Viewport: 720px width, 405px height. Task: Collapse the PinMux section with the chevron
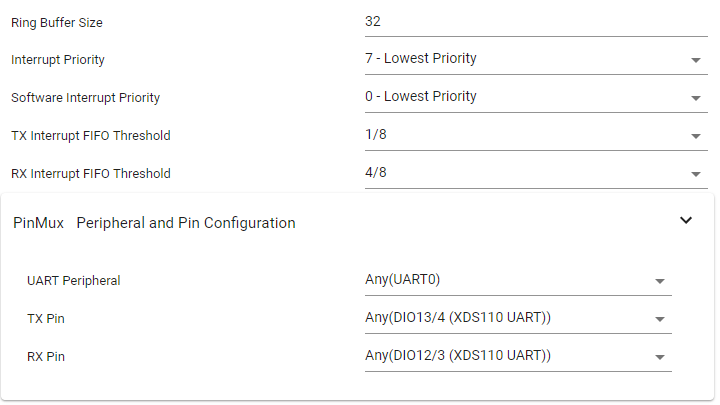point(686,221)
